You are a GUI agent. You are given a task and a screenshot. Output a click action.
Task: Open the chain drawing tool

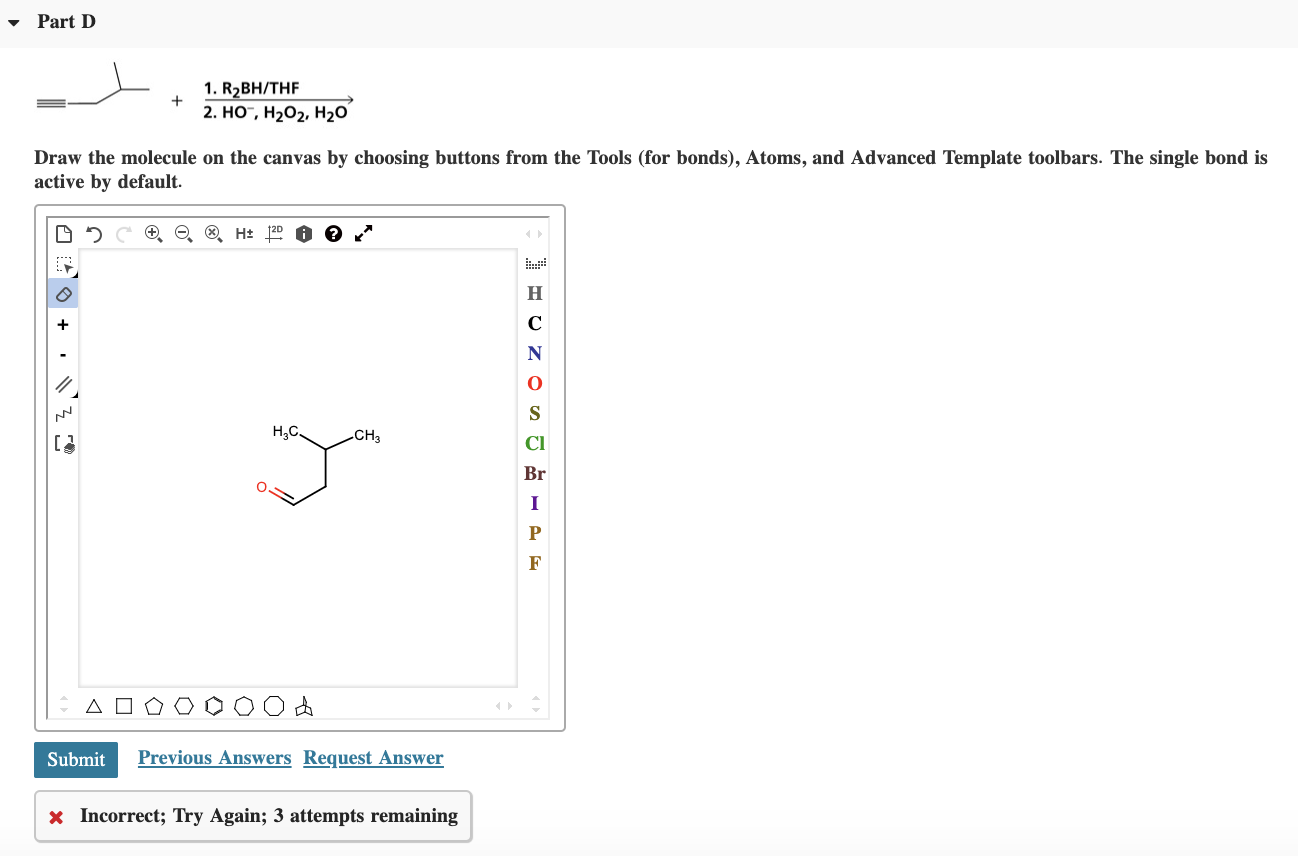[x=63, y=413]
